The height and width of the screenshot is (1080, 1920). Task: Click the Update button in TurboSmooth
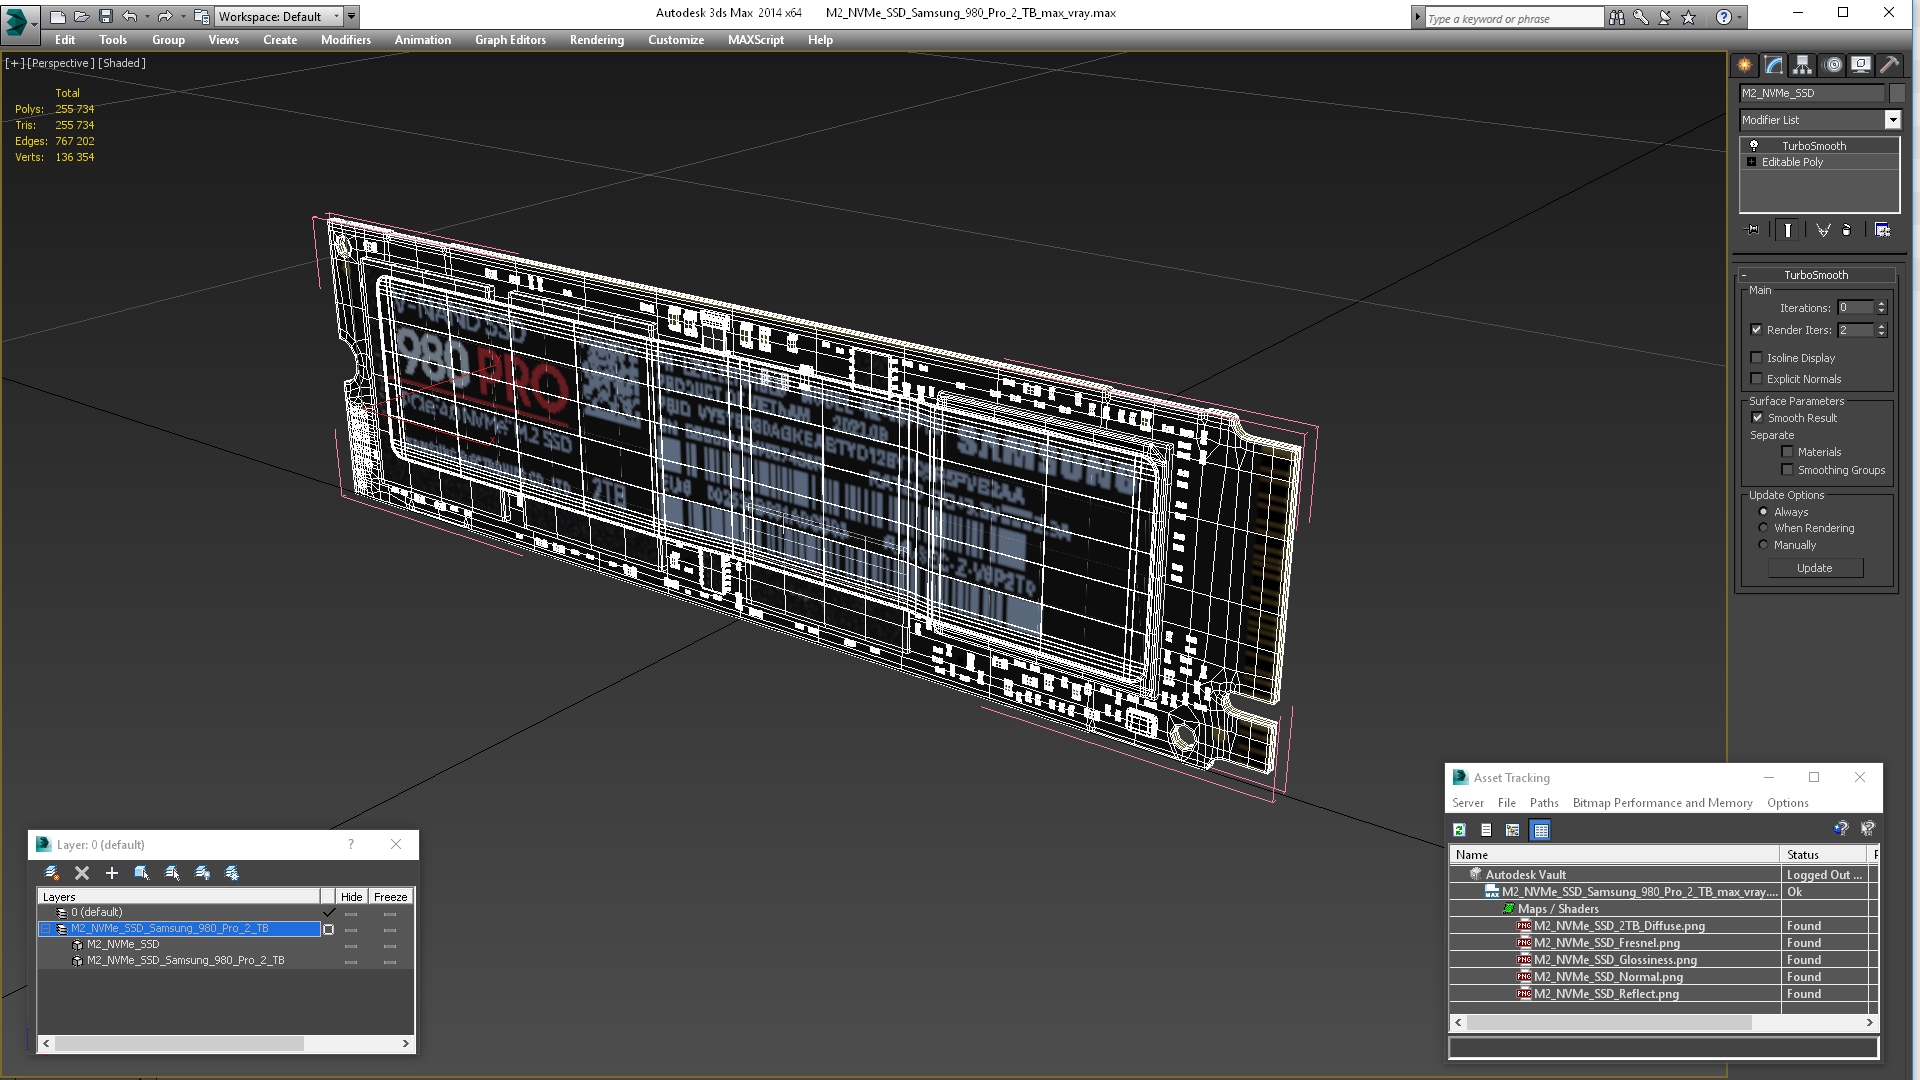click(x=1815, y=568)
